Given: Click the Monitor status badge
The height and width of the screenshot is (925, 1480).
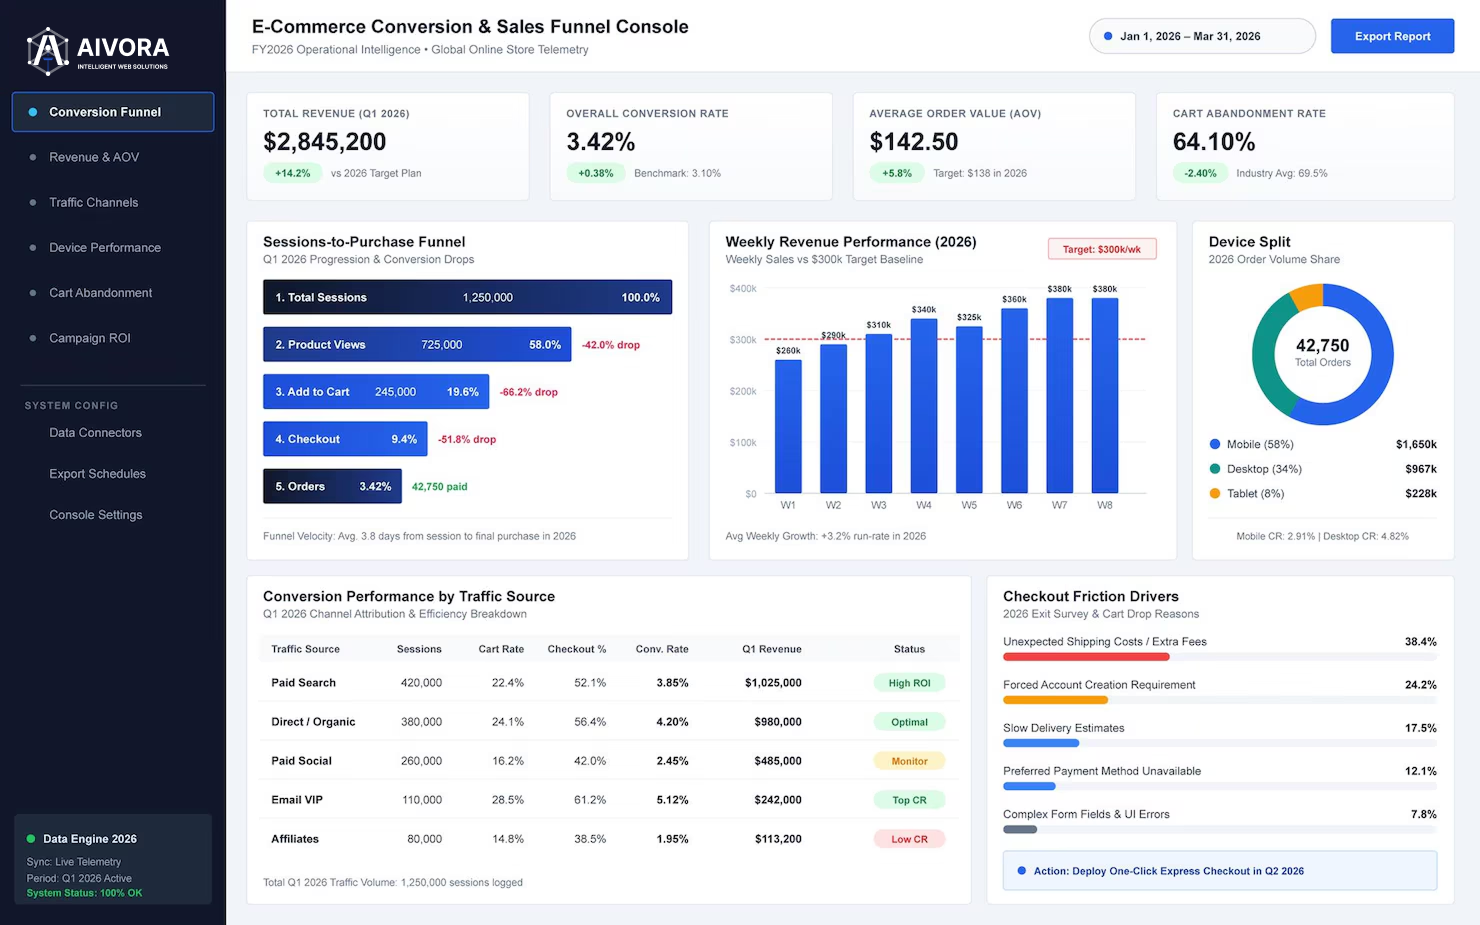Looking at the screenshot, I should click(x=909, y=761).
